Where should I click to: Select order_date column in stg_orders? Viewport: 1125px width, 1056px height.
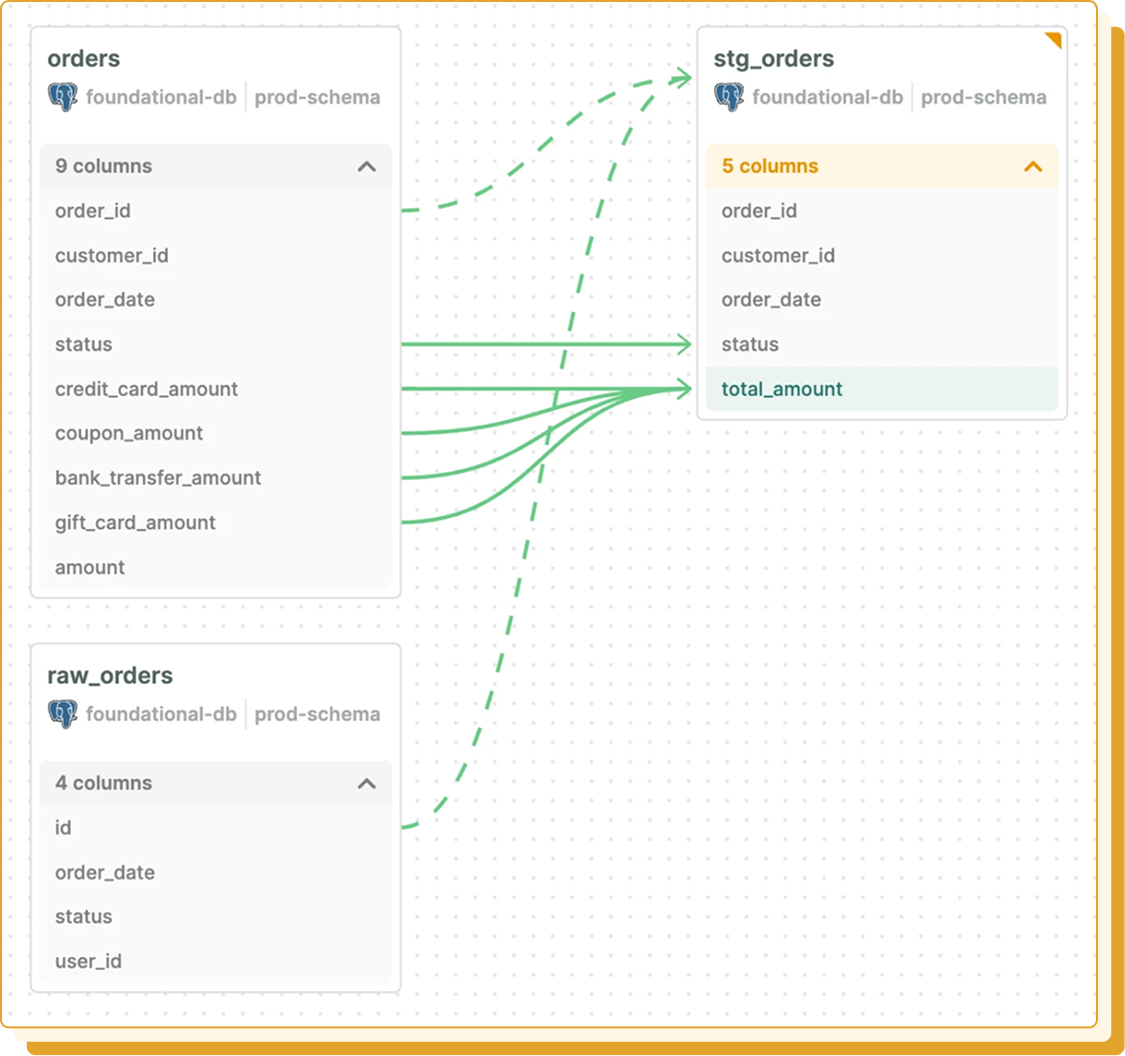point(882,300)
